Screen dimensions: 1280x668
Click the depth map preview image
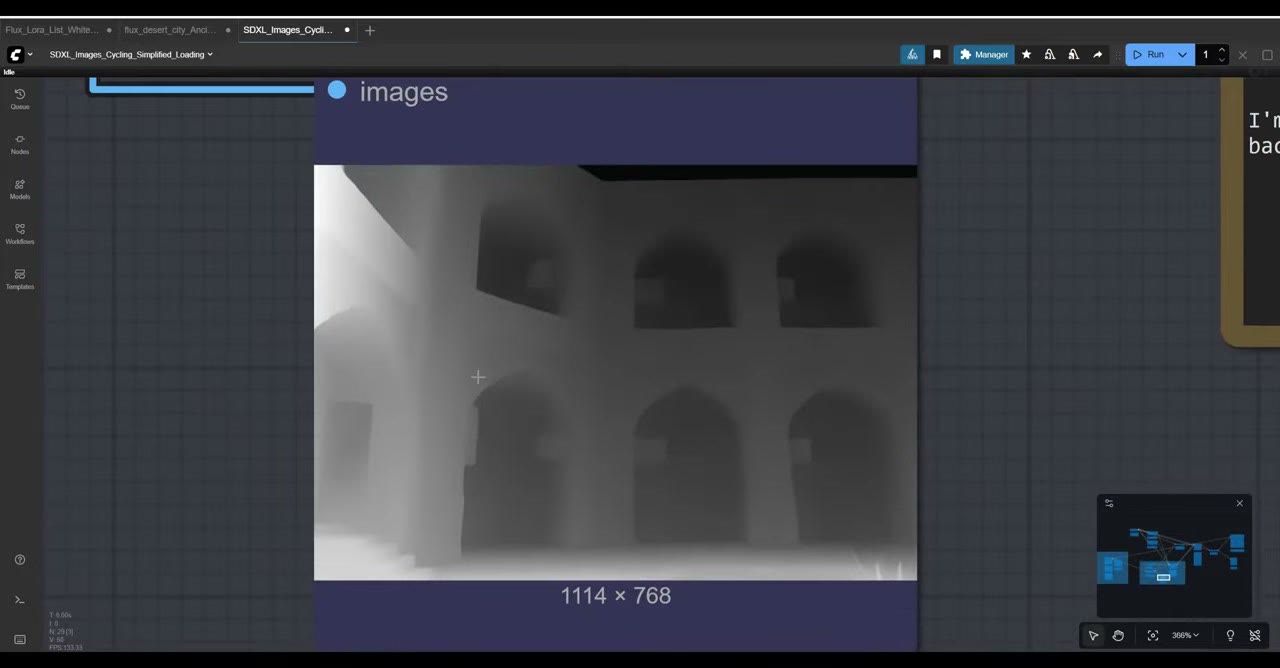tap(615, 372)
